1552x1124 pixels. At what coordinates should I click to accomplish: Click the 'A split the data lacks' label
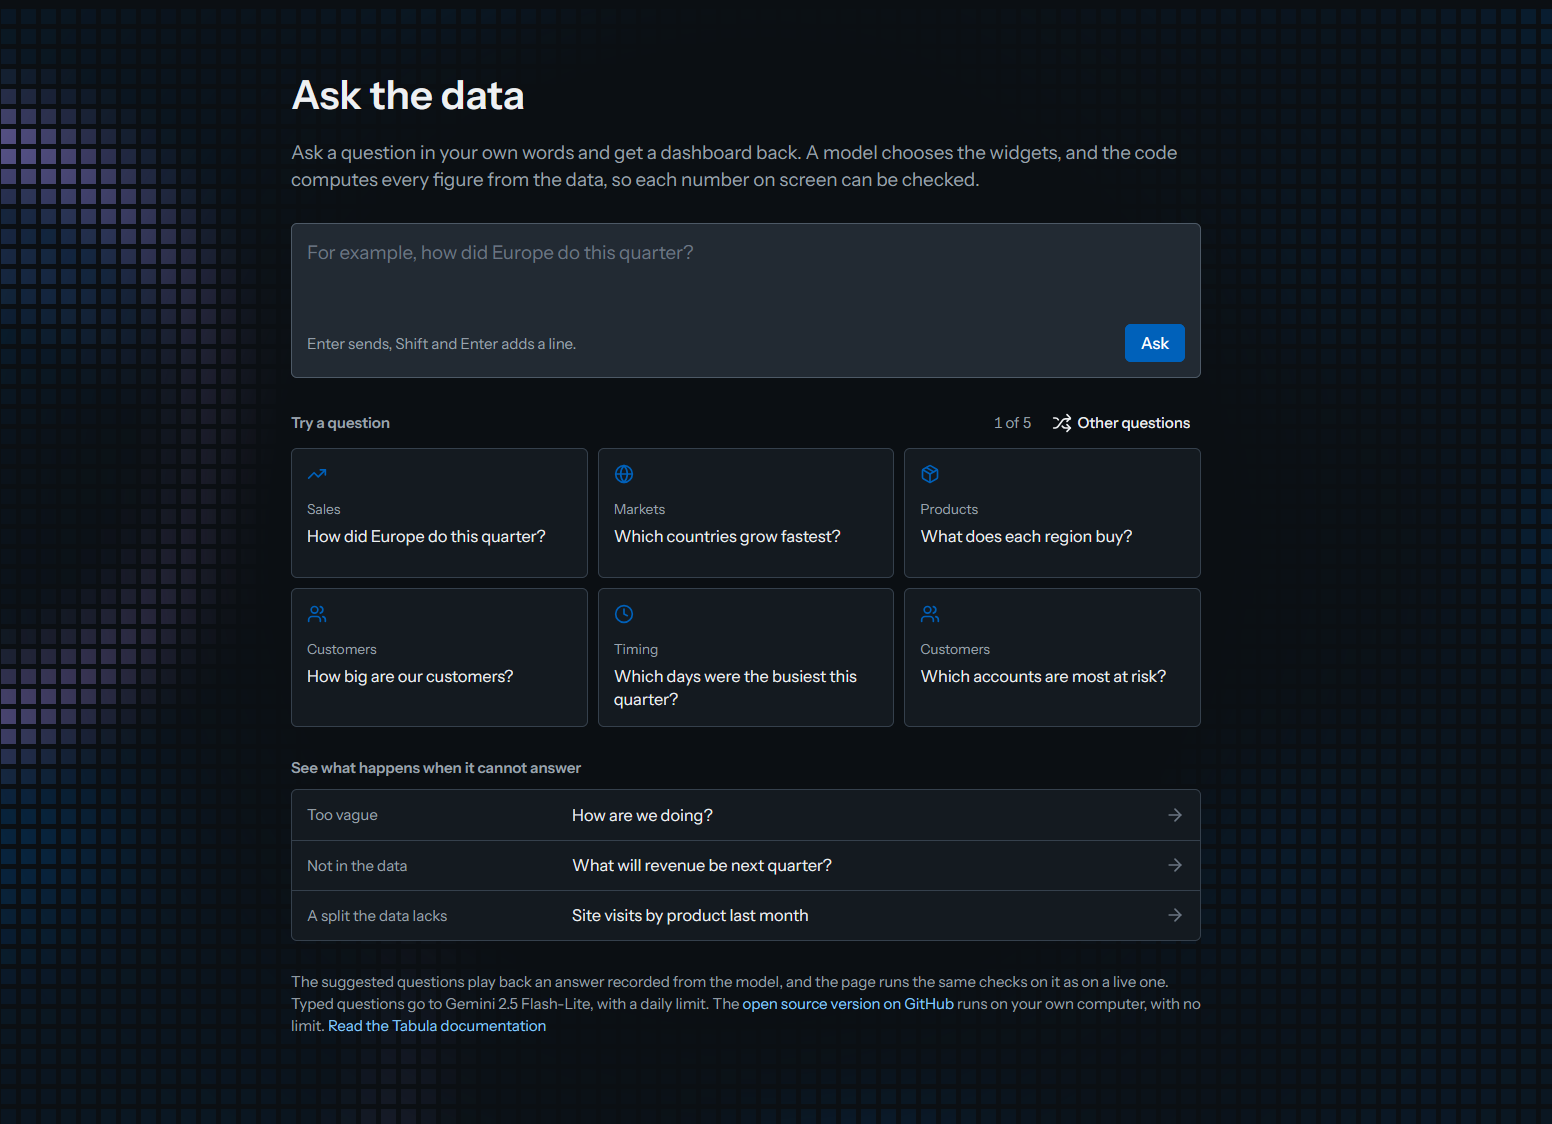point(377,916)
